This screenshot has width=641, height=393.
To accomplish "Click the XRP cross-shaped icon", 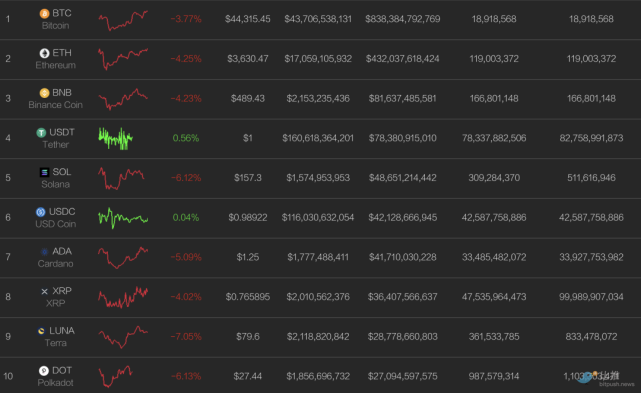I will point(45,291).
